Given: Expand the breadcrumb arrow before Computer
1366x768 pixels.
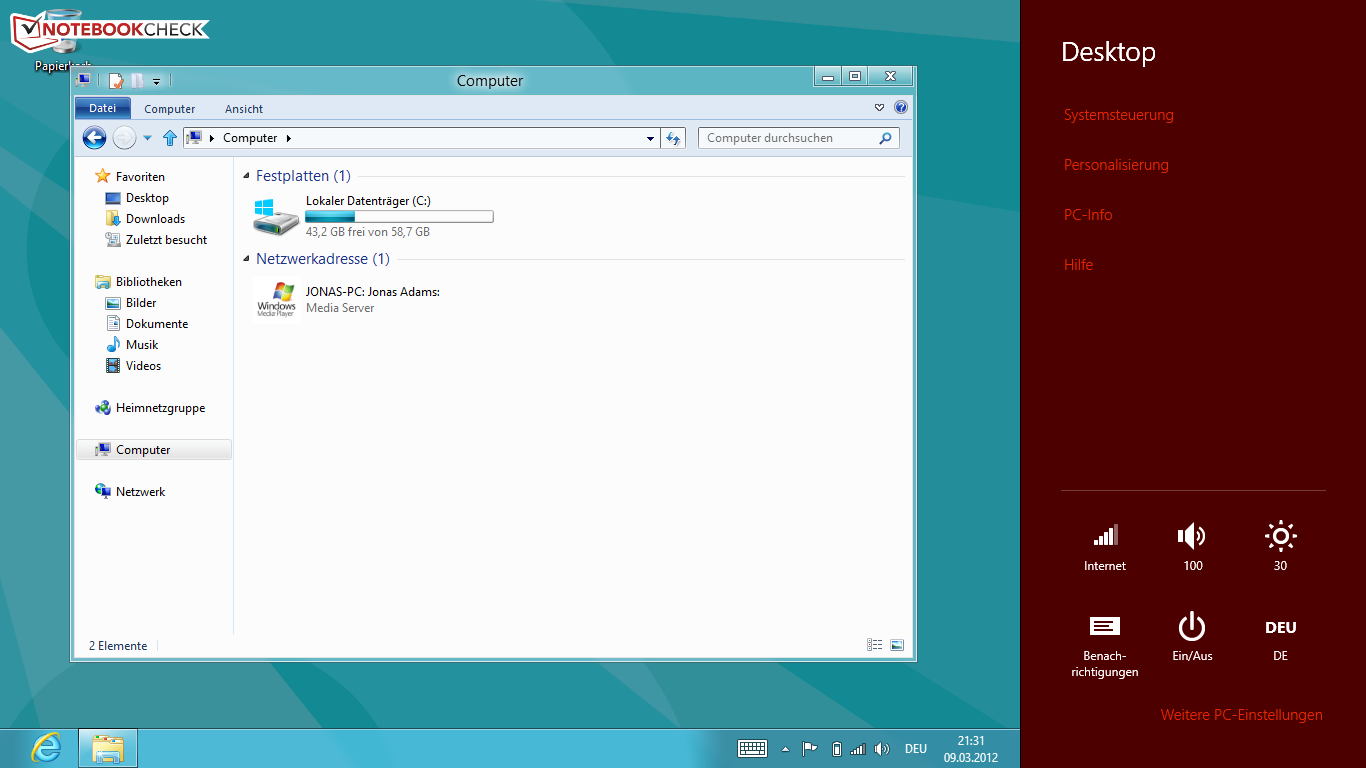Looking at the screenshot, I should pyautogui.click(x=212, y=139).
